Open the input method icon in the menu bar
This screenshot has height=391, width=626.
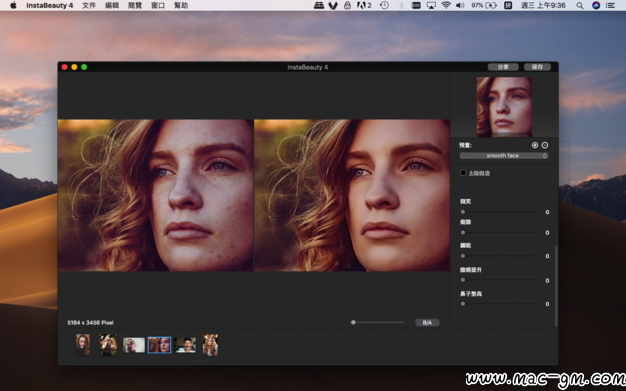pyautogui.click(x=508, y=5)
